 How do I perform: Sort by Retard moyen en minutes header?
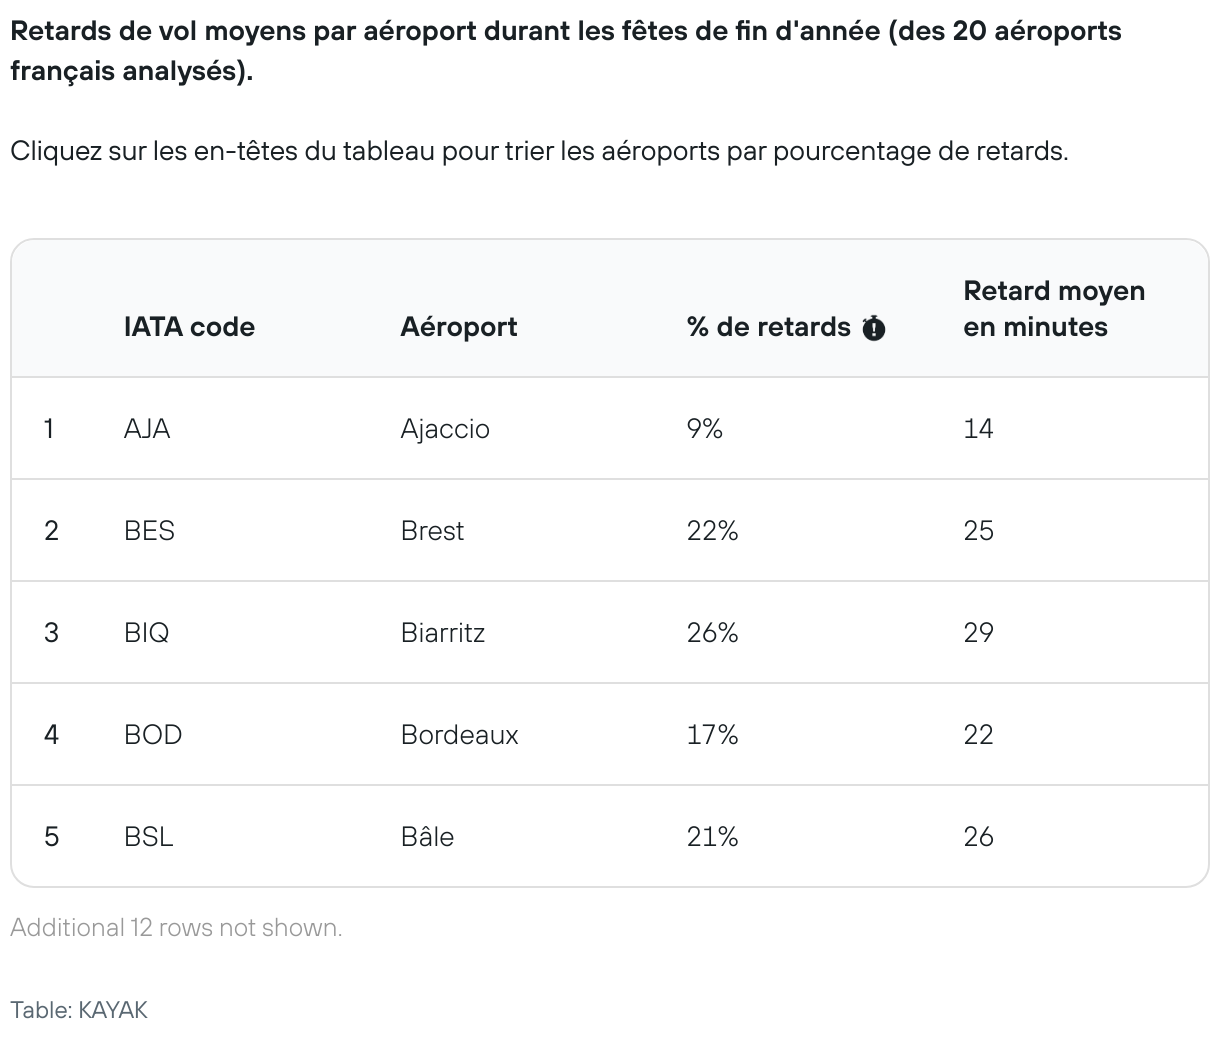(x=1054, y=309)
